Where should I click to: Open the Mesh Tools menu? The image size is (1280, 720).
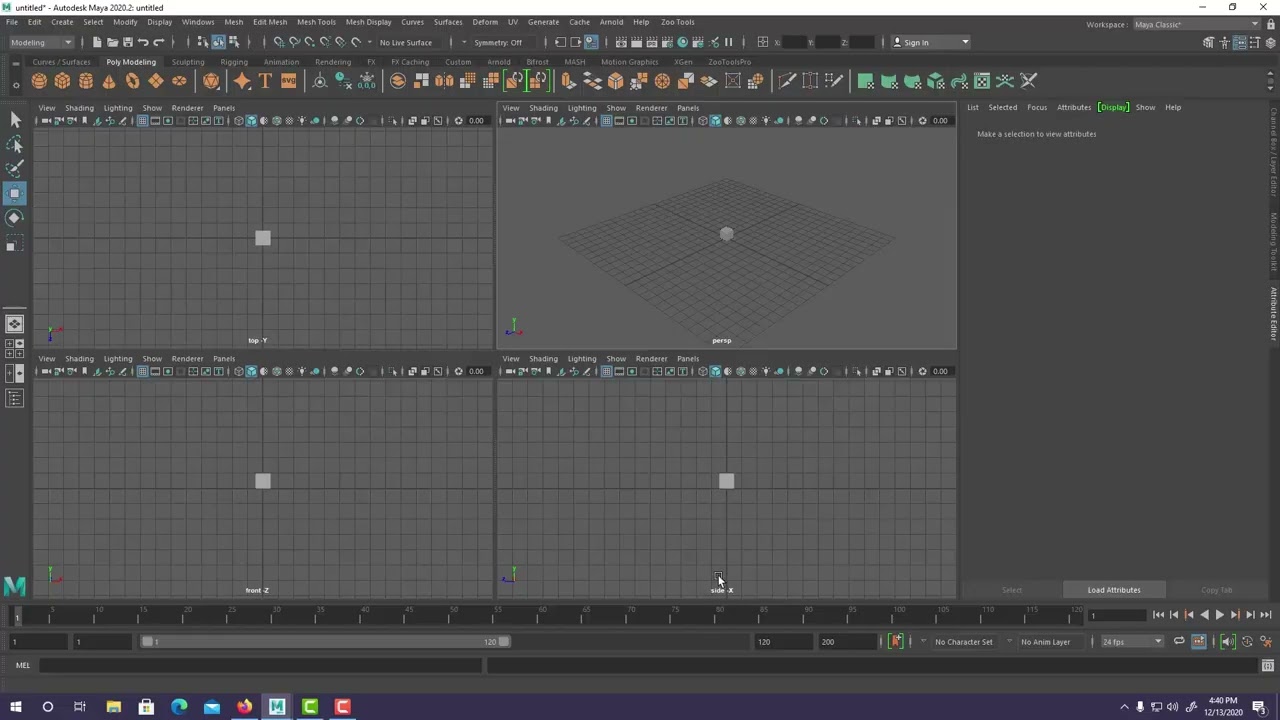[x=316, y=22]
